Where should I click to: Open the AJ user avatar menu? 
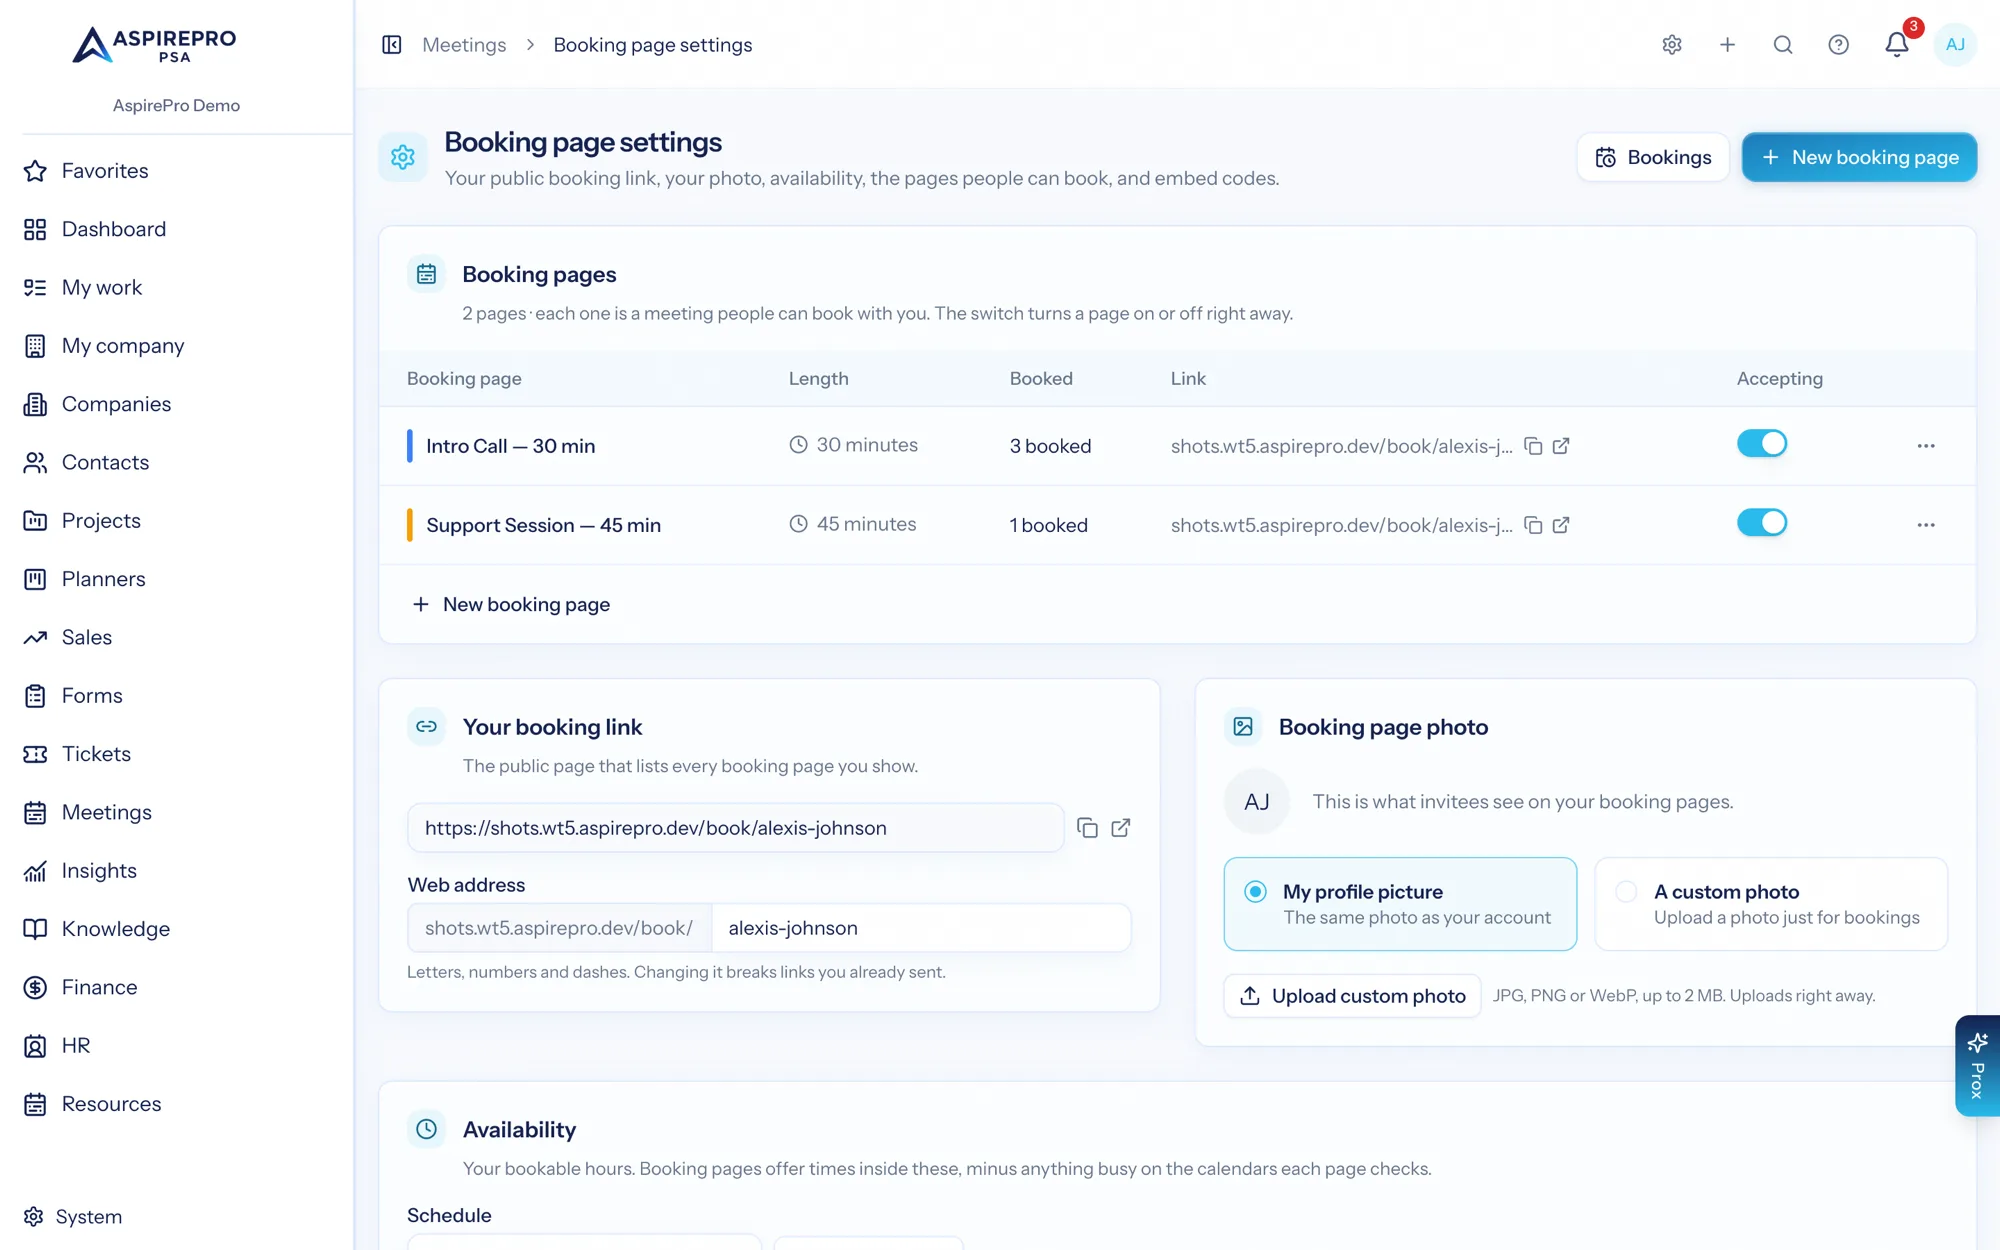tap(1955, 45)
